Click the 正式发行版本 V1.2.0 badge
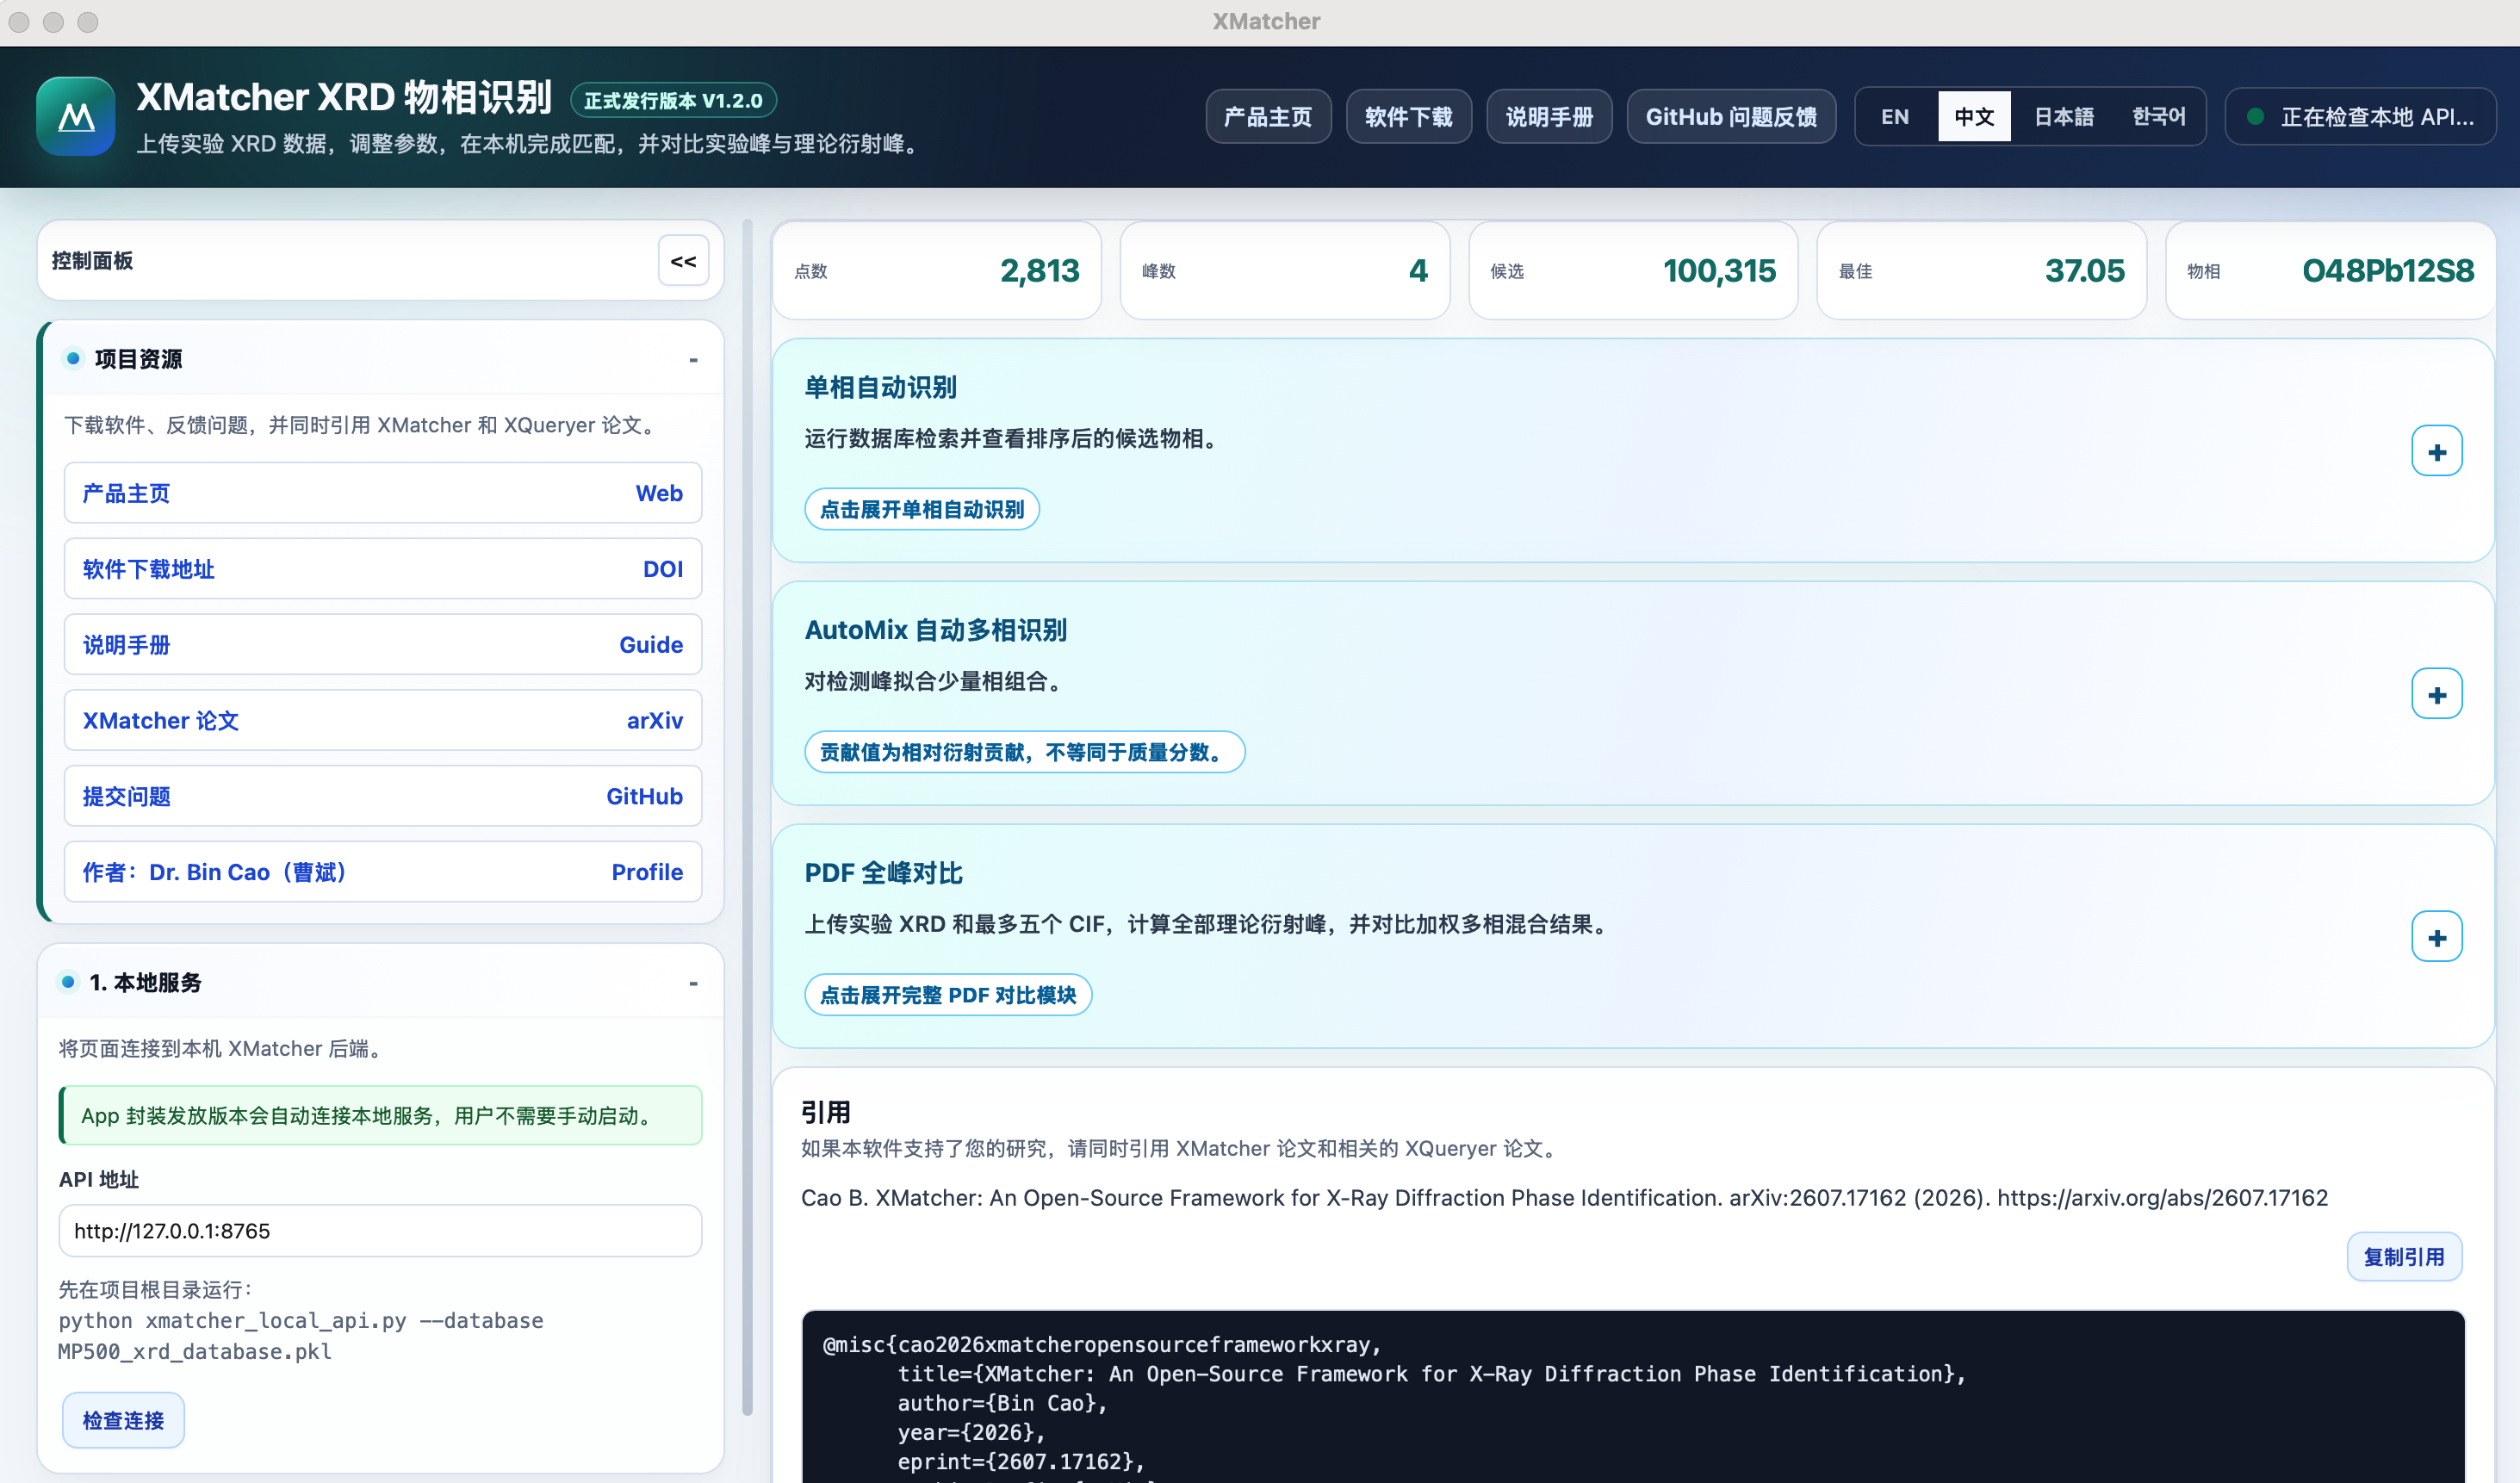 pos(673,100)
